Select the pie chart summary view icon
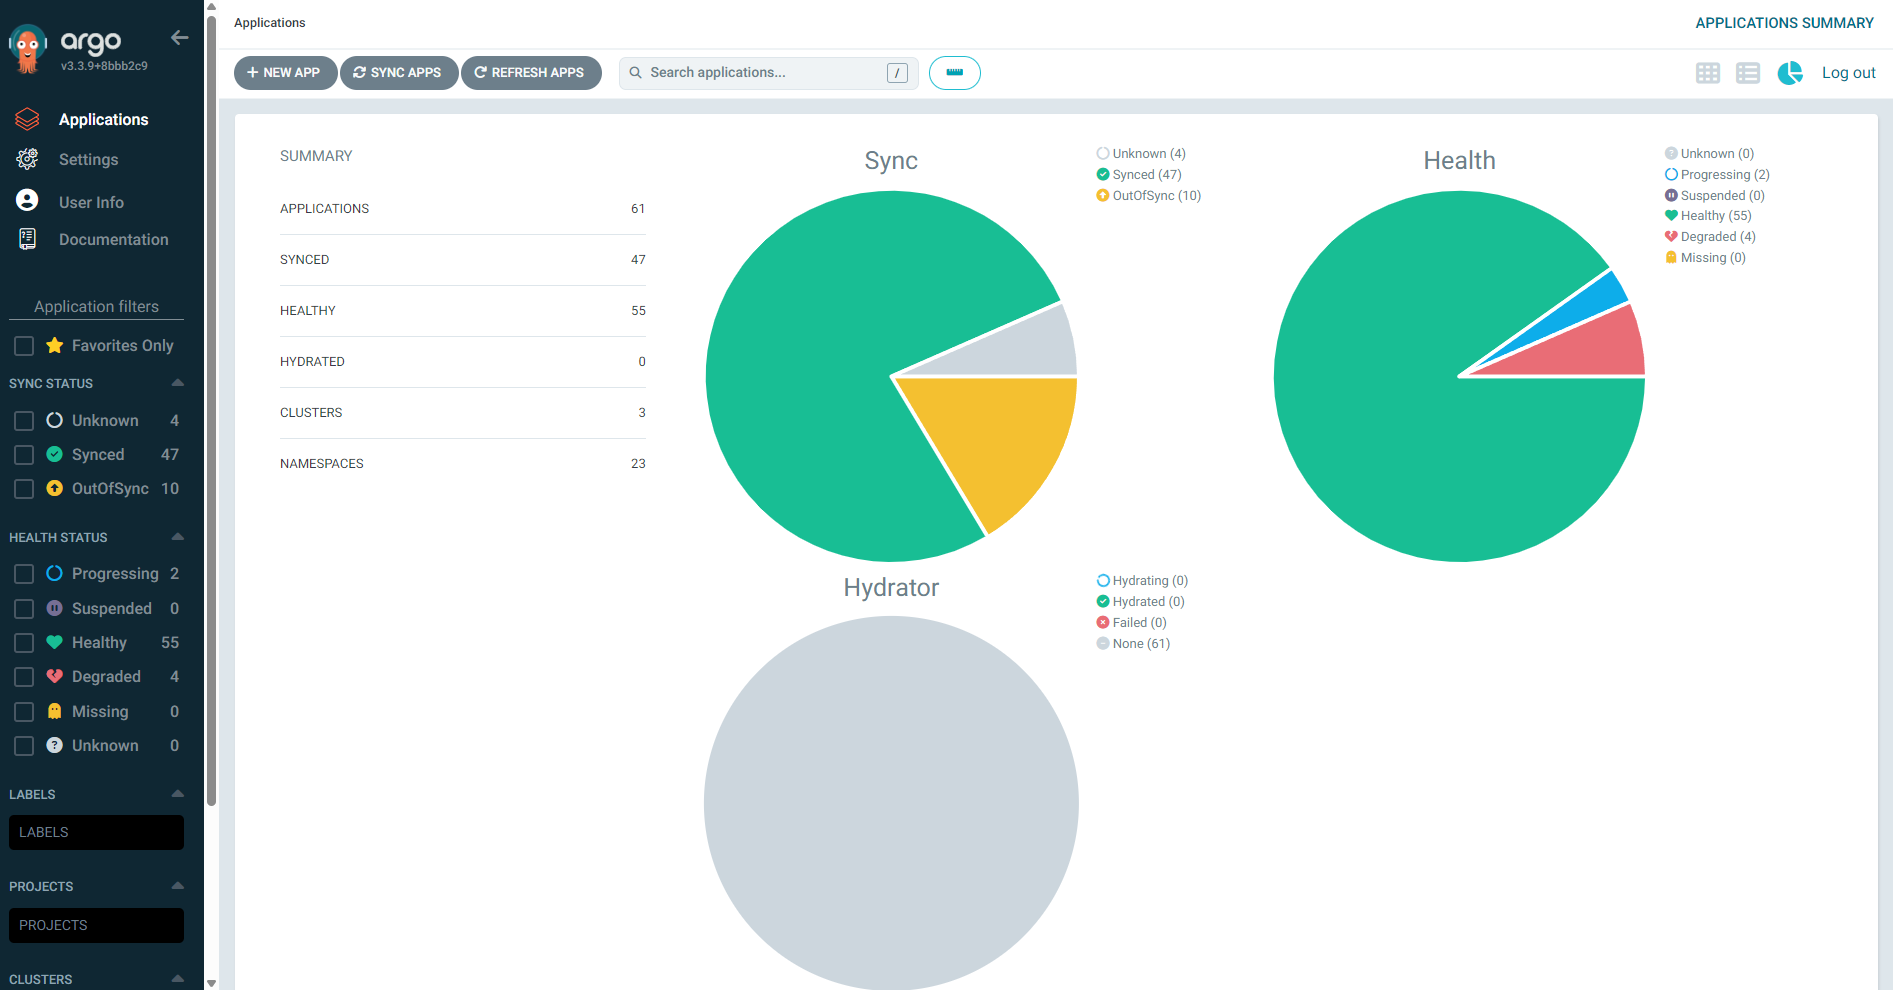The height and width of the screenshot is (990, 1893). pos(1790,73)
